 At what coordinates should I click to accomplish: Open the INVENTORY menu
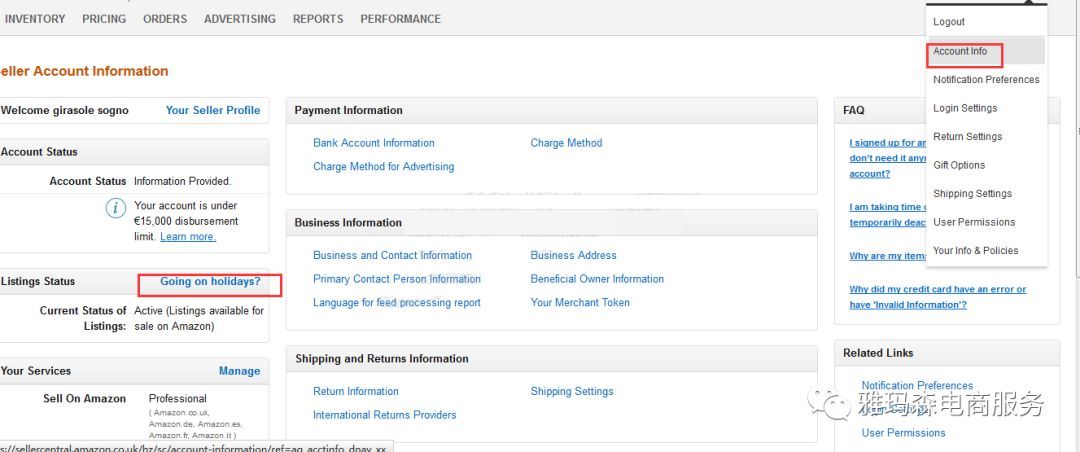pos(35,19)
